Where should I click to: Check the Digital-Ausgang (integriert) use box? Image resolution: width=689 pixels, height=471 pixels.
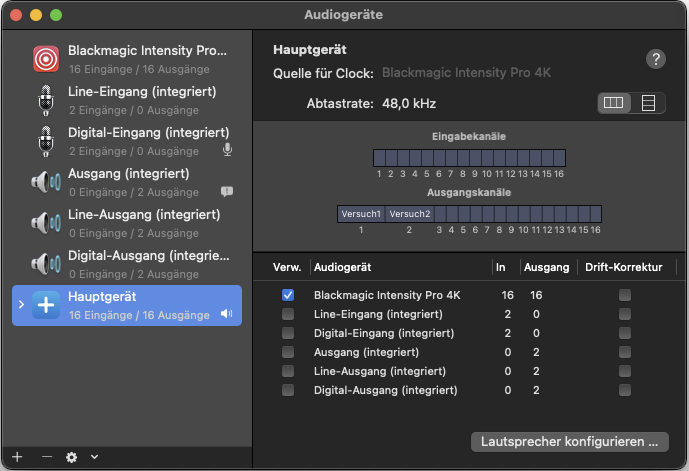click(x=288, y=390)
